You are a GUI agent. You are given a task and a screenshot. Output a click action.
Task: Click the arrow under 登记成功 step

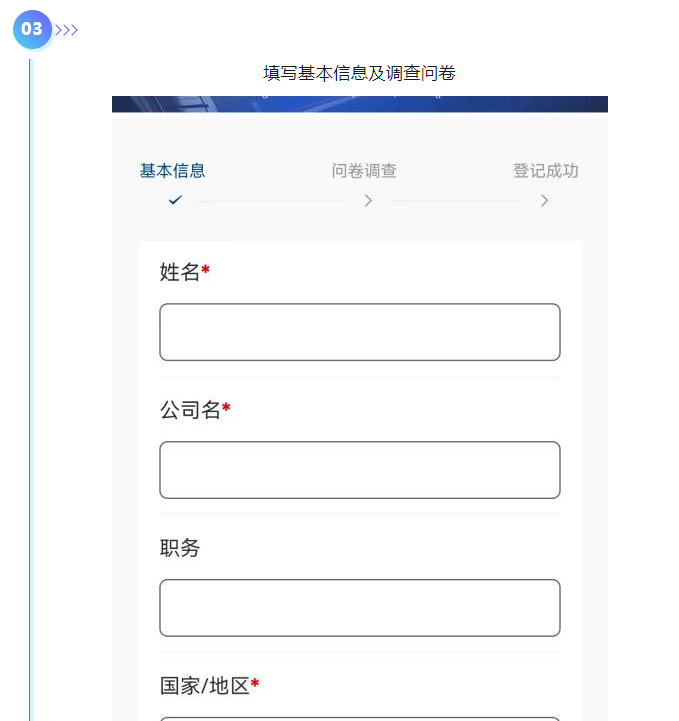(x=544, y=200)
